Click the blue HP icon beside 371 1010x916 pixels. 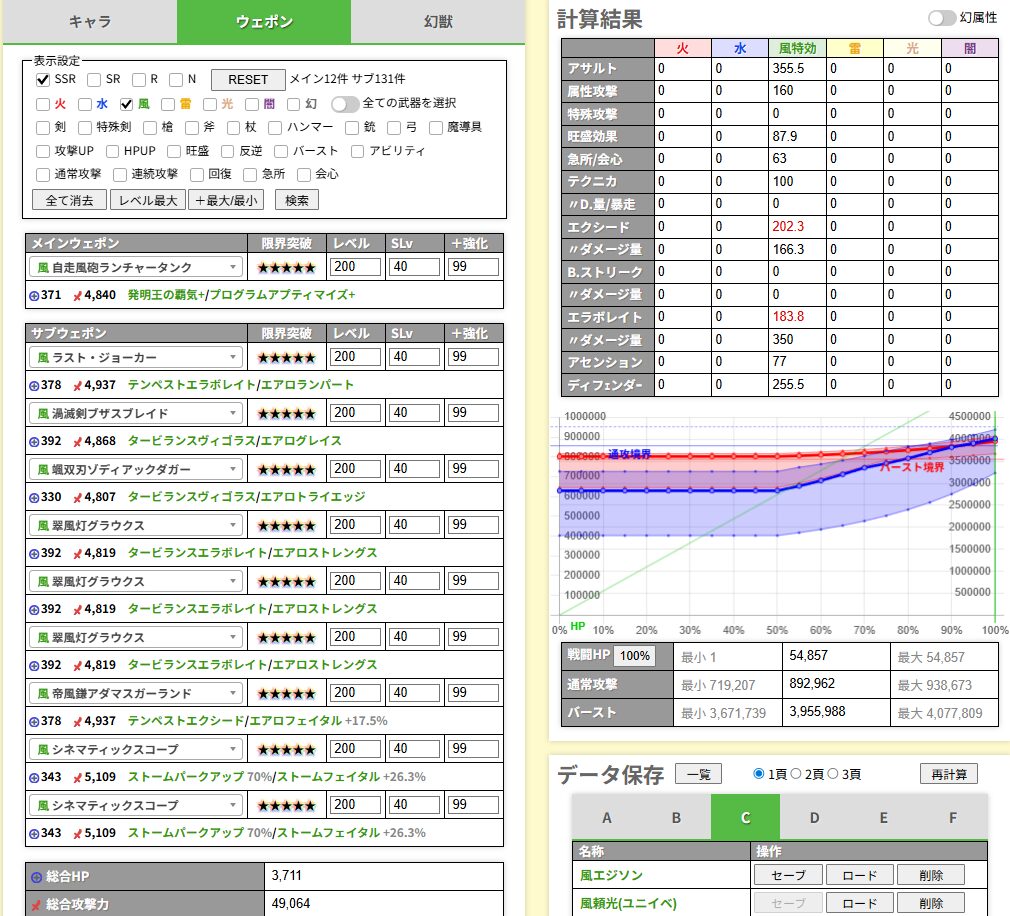click(x=34, y=296)
